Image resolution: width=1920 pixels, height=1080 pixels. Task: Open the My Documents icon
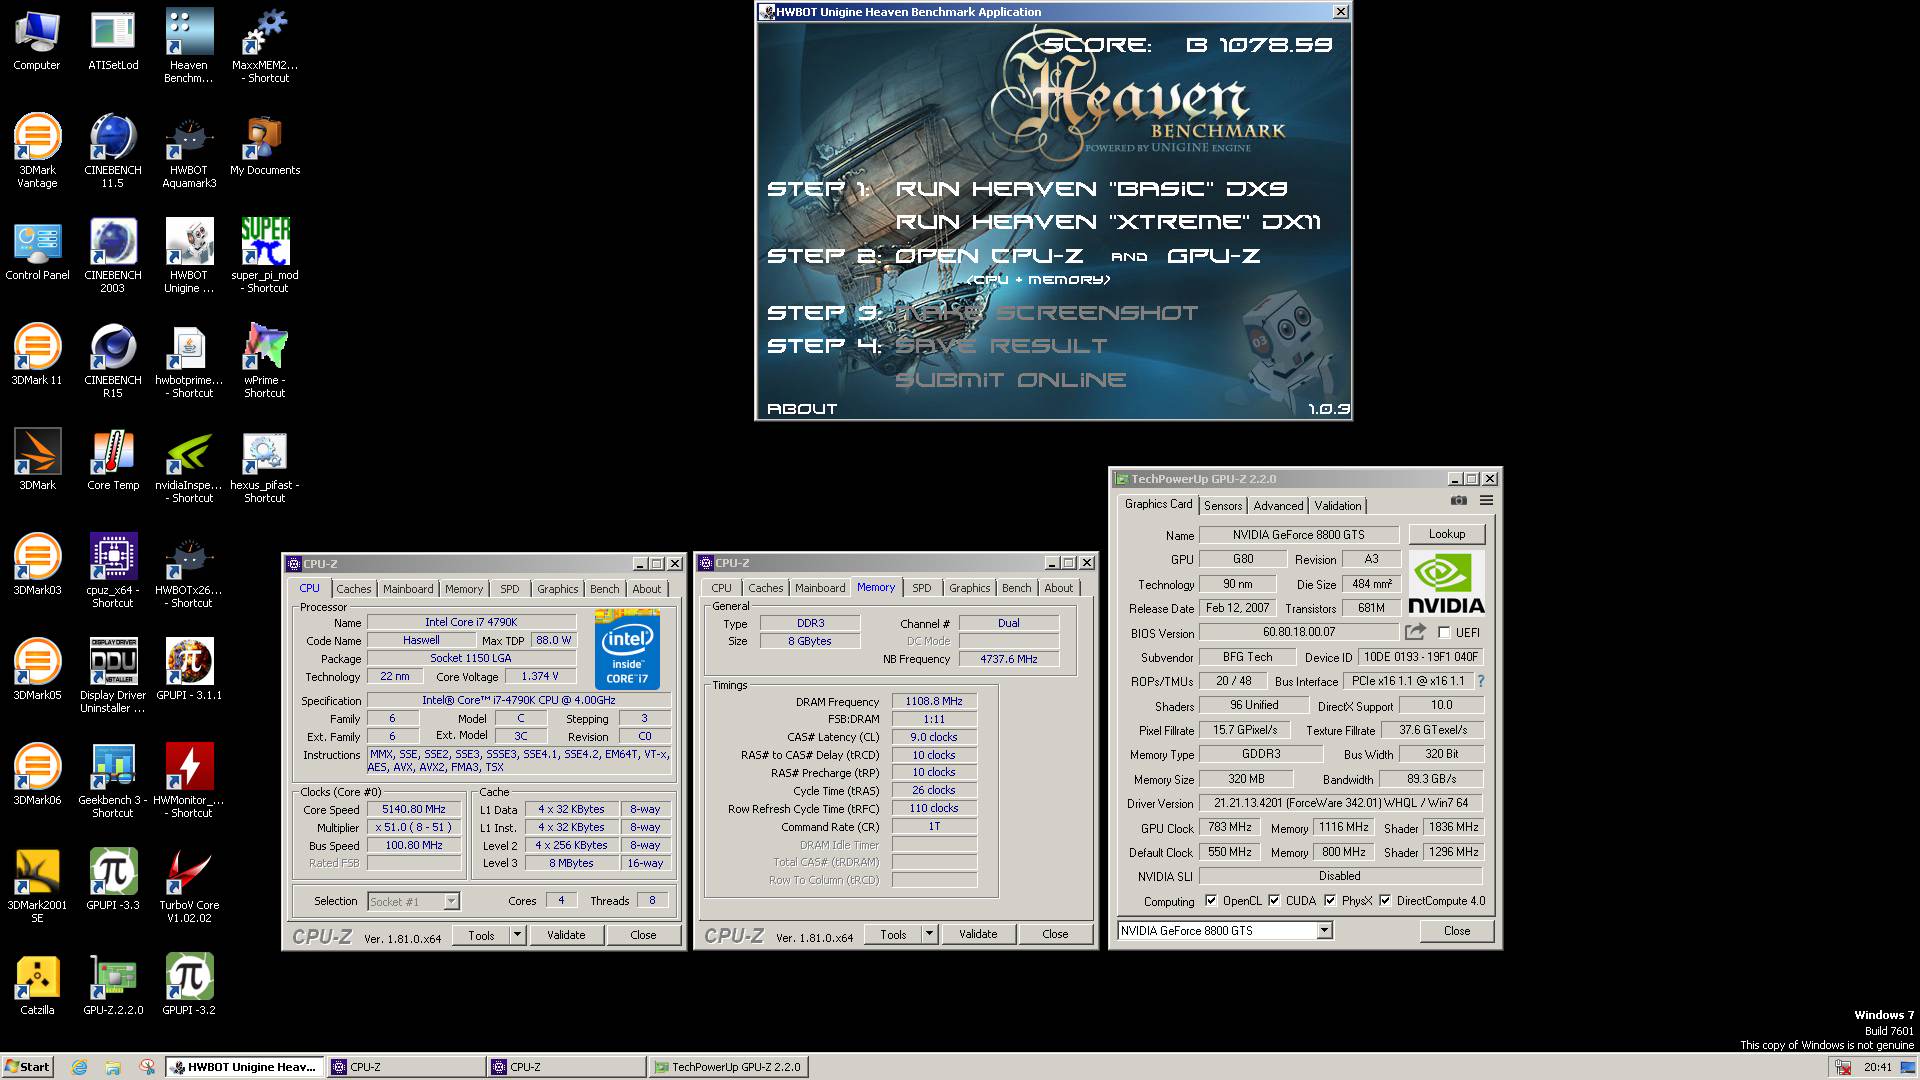(x=265, y=146)
